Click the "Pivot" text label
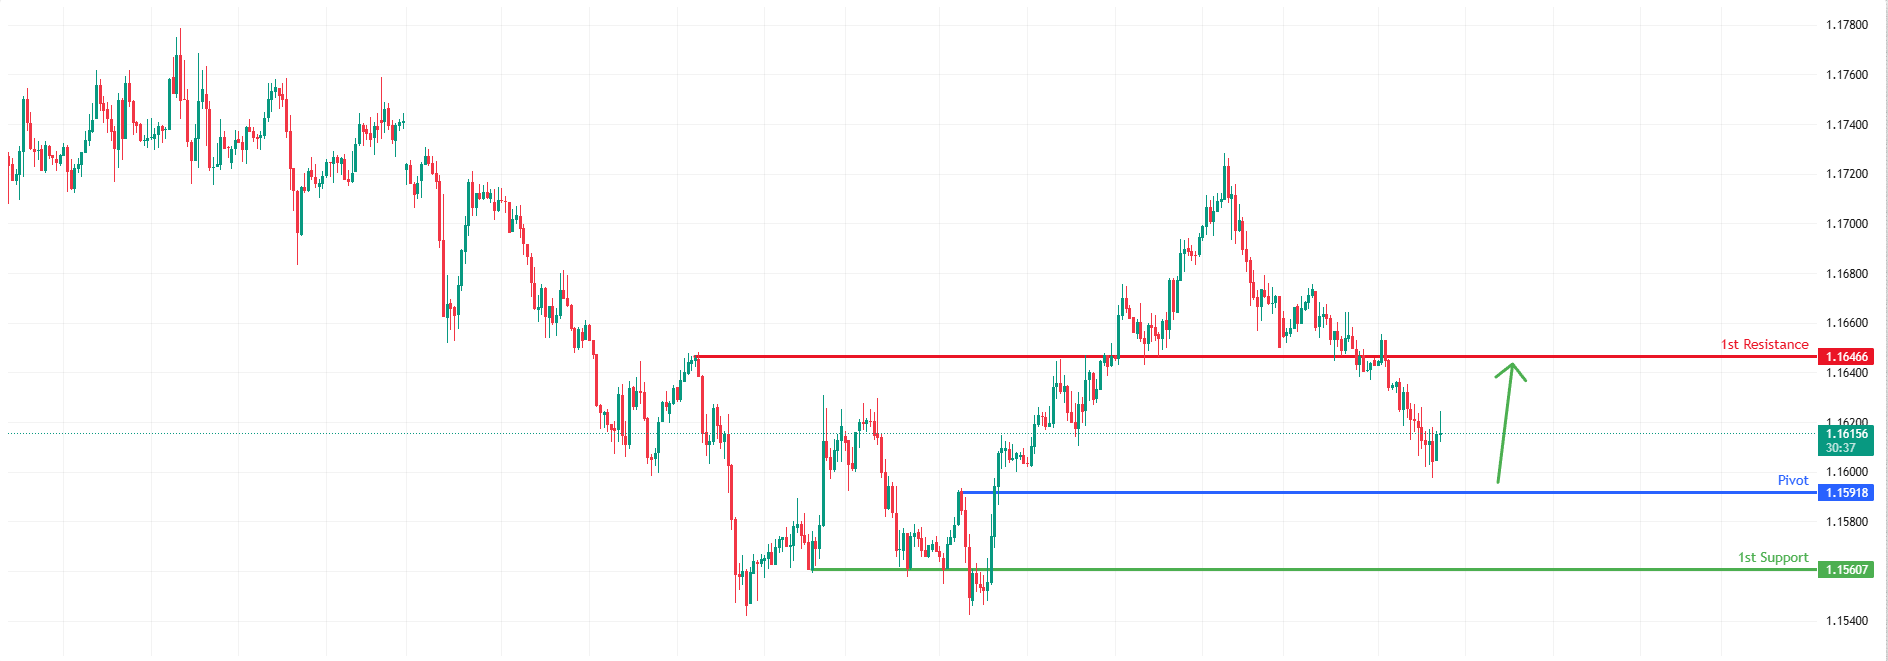The height and width of the screenshot is (661, 1888). 1792,481
